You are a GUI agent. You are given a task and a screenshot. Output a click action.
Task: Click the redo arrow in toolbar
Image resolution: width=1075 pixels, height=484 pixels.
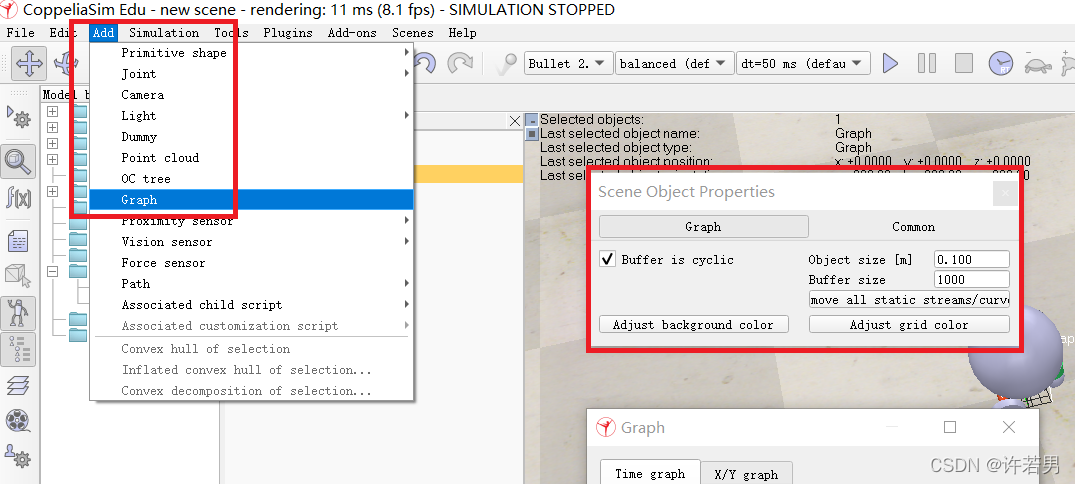tap(460, 64)
